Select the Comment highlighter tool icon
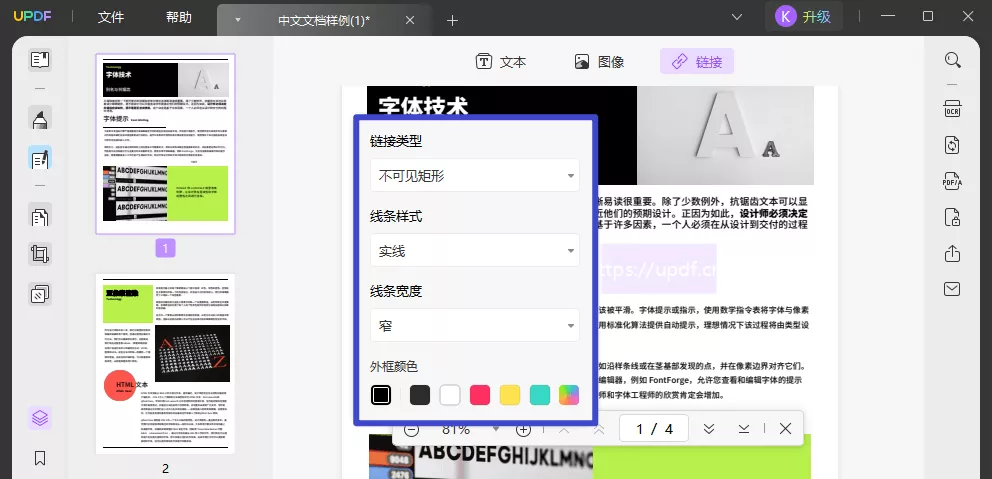Viewport: 992px width, 479px height. (x=40, y=118)
